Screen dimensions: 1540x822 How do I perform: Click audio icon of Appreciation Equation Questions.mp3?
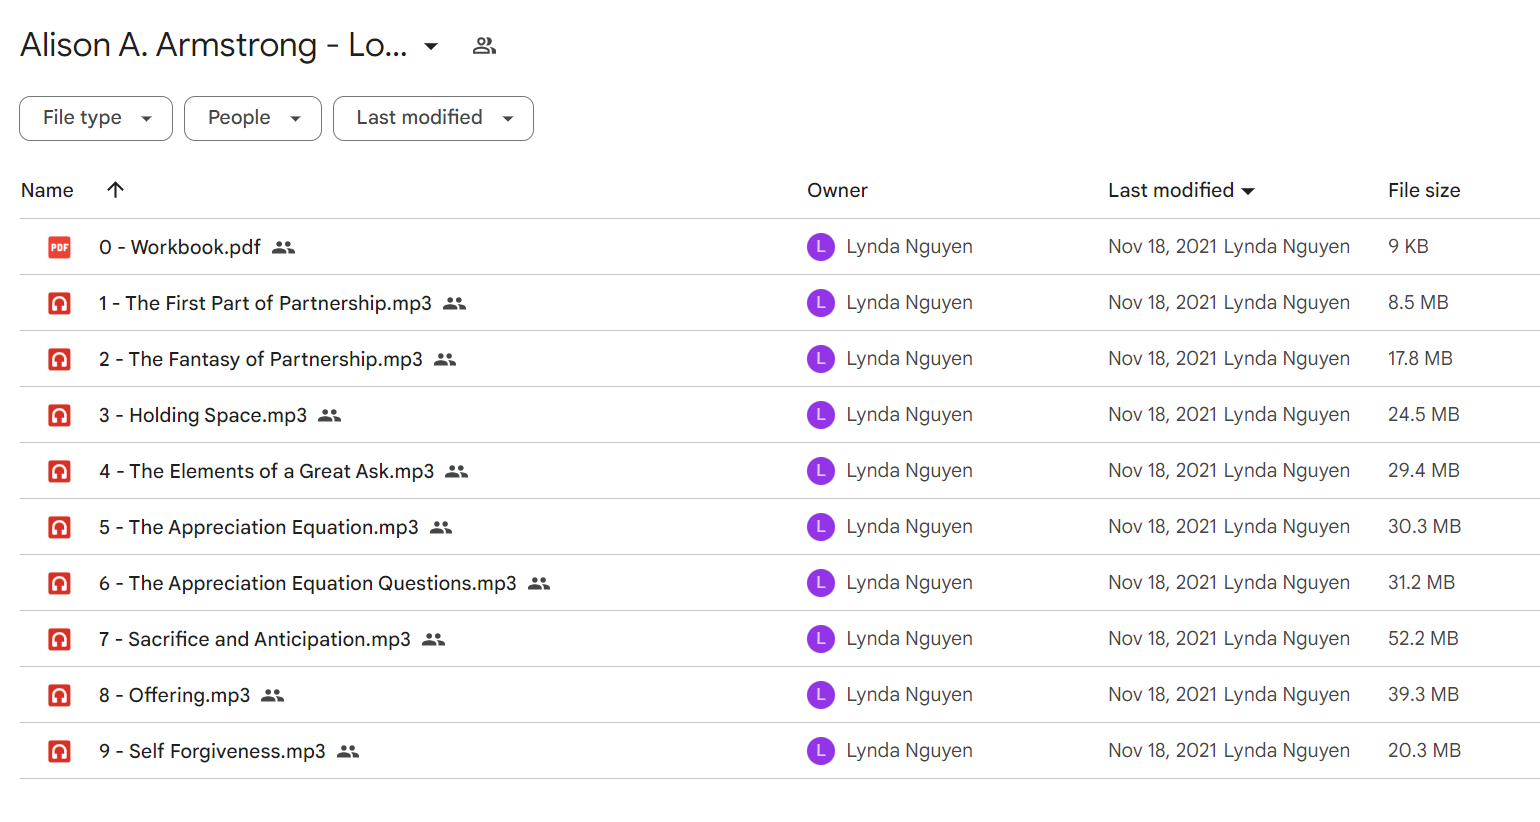click(60, 583)
